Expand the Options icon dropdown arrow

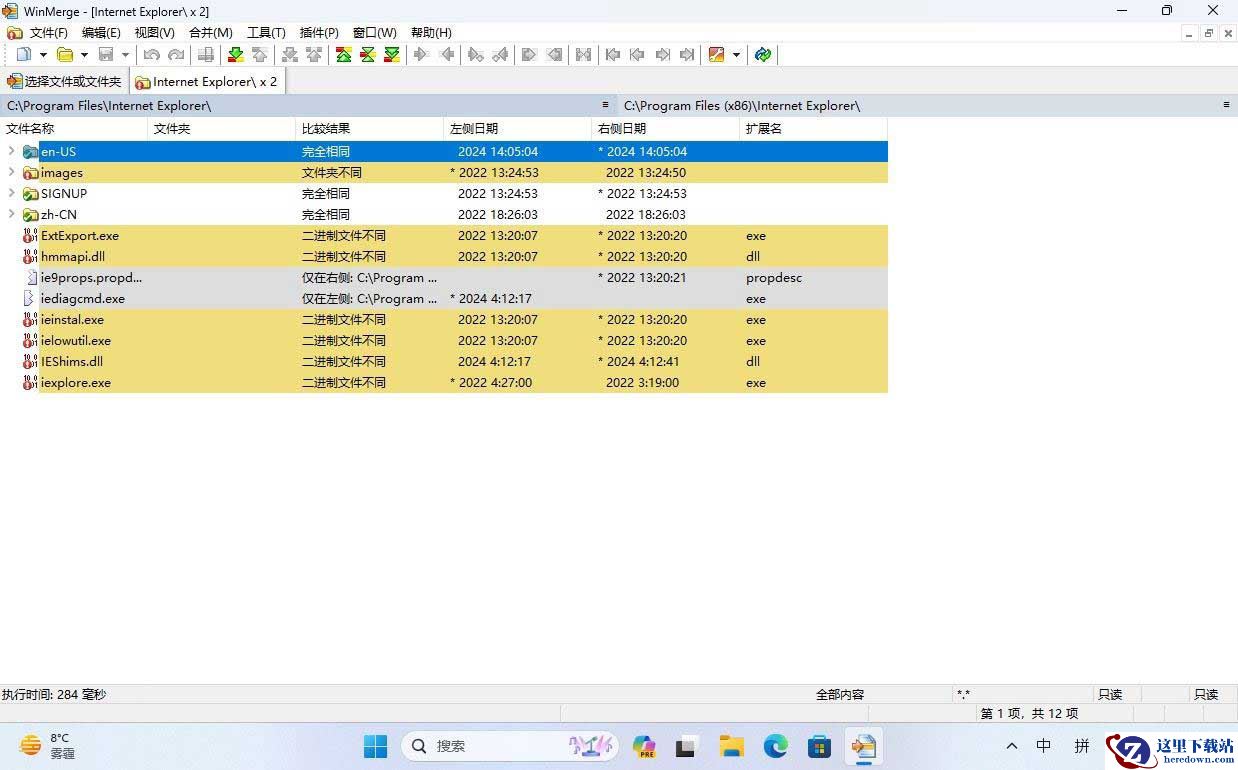click(736, 55)
